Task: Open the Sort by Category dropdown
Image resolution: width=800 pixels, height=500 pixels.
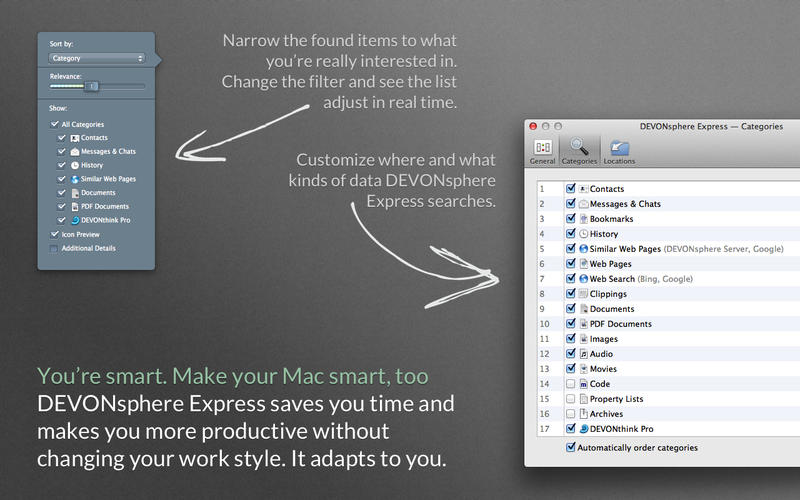Action: point(97,58)
